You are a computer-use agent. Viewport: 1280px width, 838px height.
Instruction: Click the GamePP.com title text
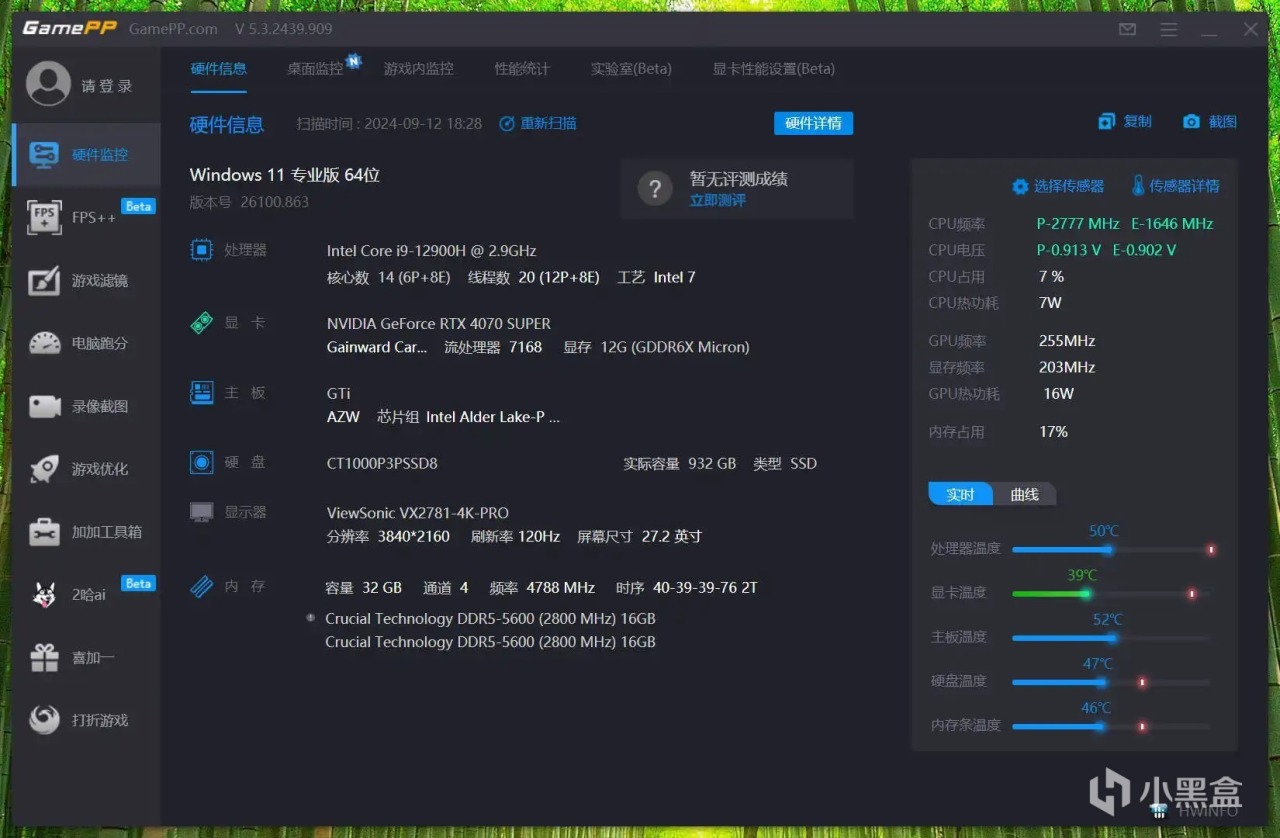tap(173, 29)
